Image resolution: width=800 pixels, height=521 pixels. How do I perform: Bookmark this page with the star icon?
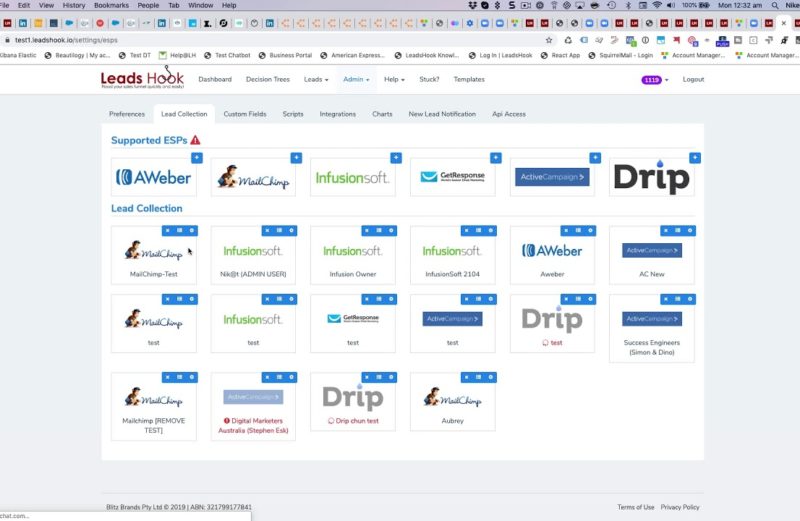coord(549,40)
